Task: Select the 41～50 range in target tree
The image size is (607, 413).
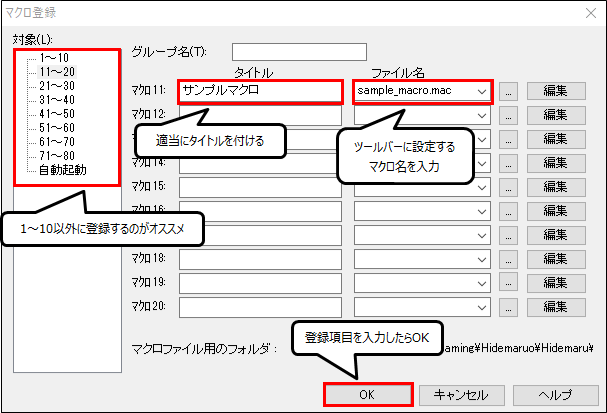Action: coord(57,113)
